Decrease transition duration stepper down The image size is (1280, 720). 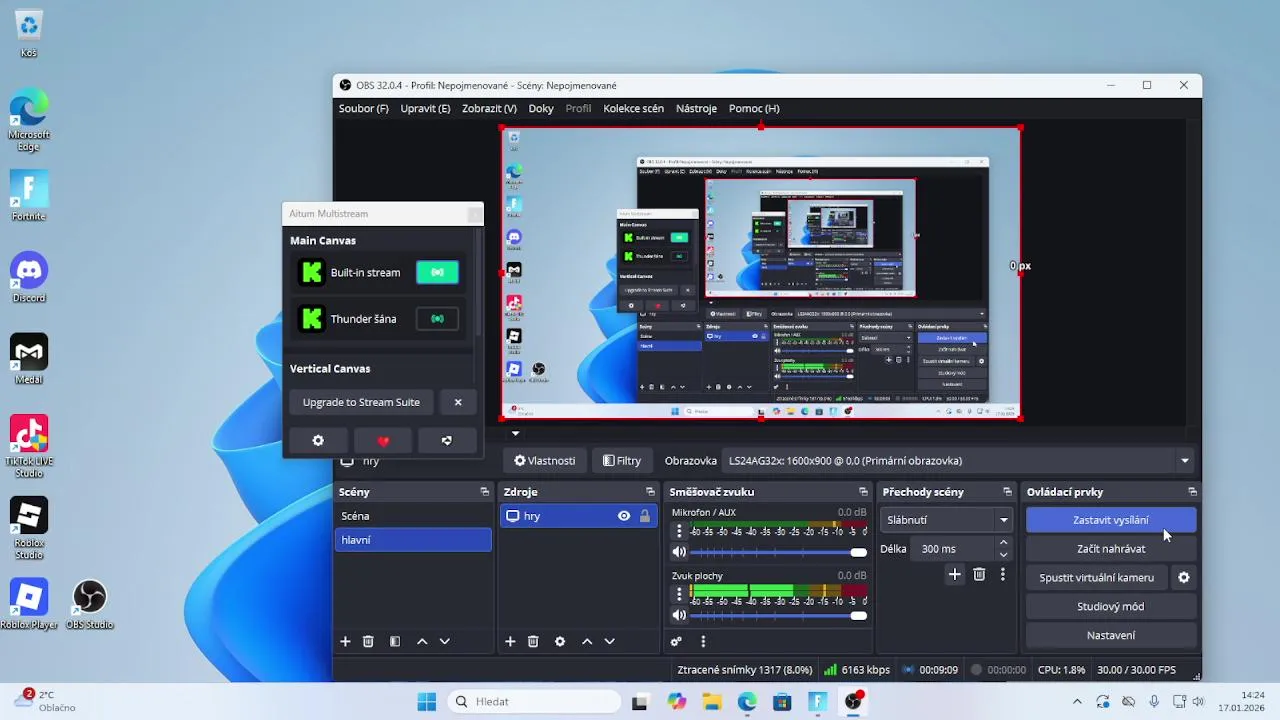tap(1004, 555)
